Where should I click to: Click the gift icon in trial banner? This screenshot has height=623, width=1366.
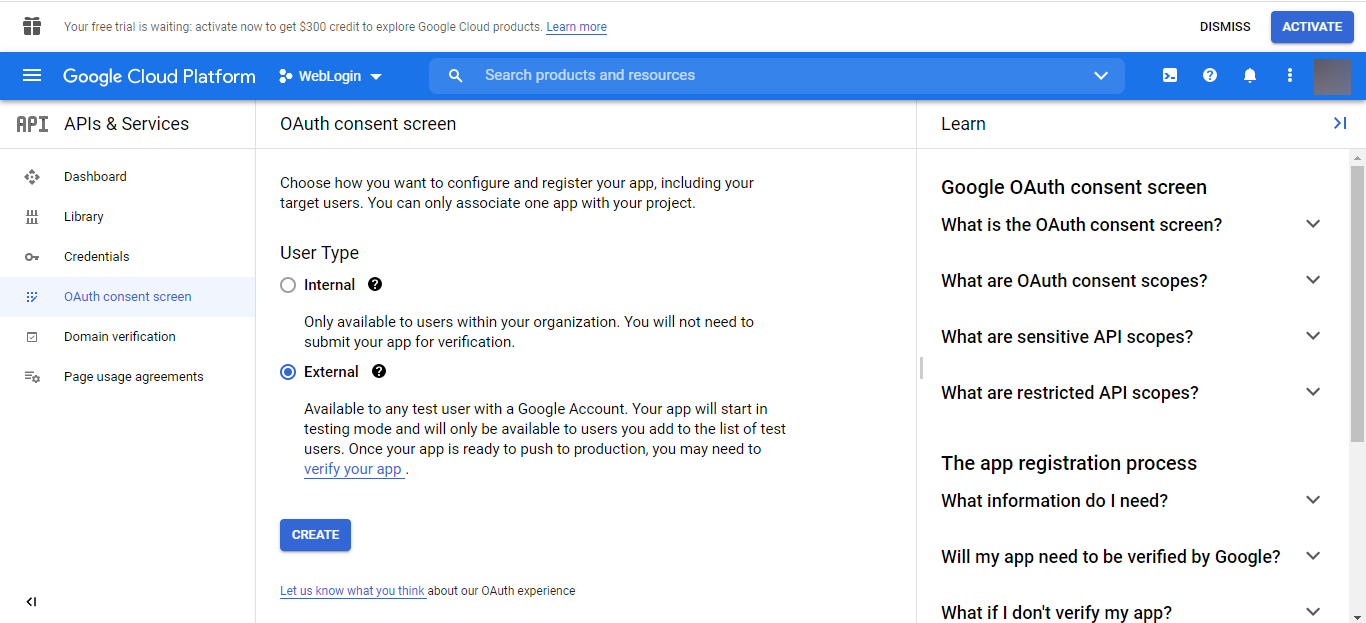(32, 26)
